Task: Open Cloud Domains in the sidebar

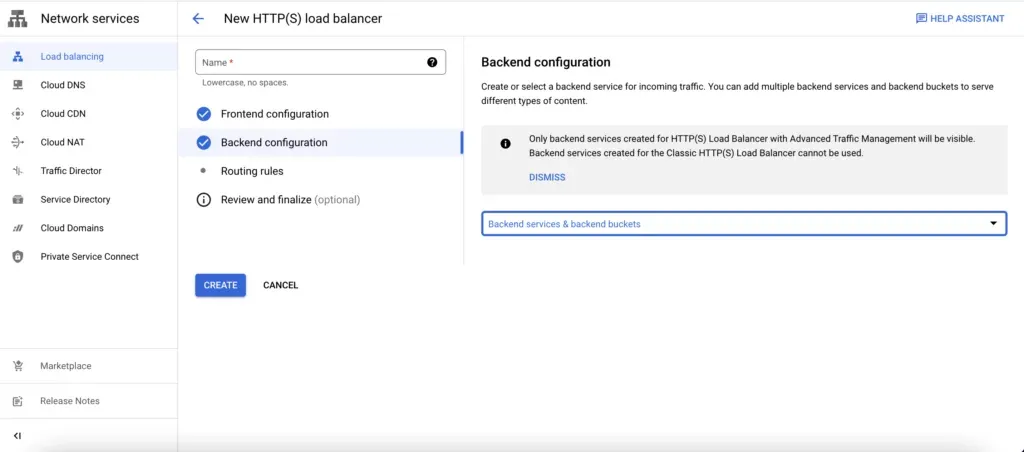Action: pyautogui.click(x=89, y=228)
